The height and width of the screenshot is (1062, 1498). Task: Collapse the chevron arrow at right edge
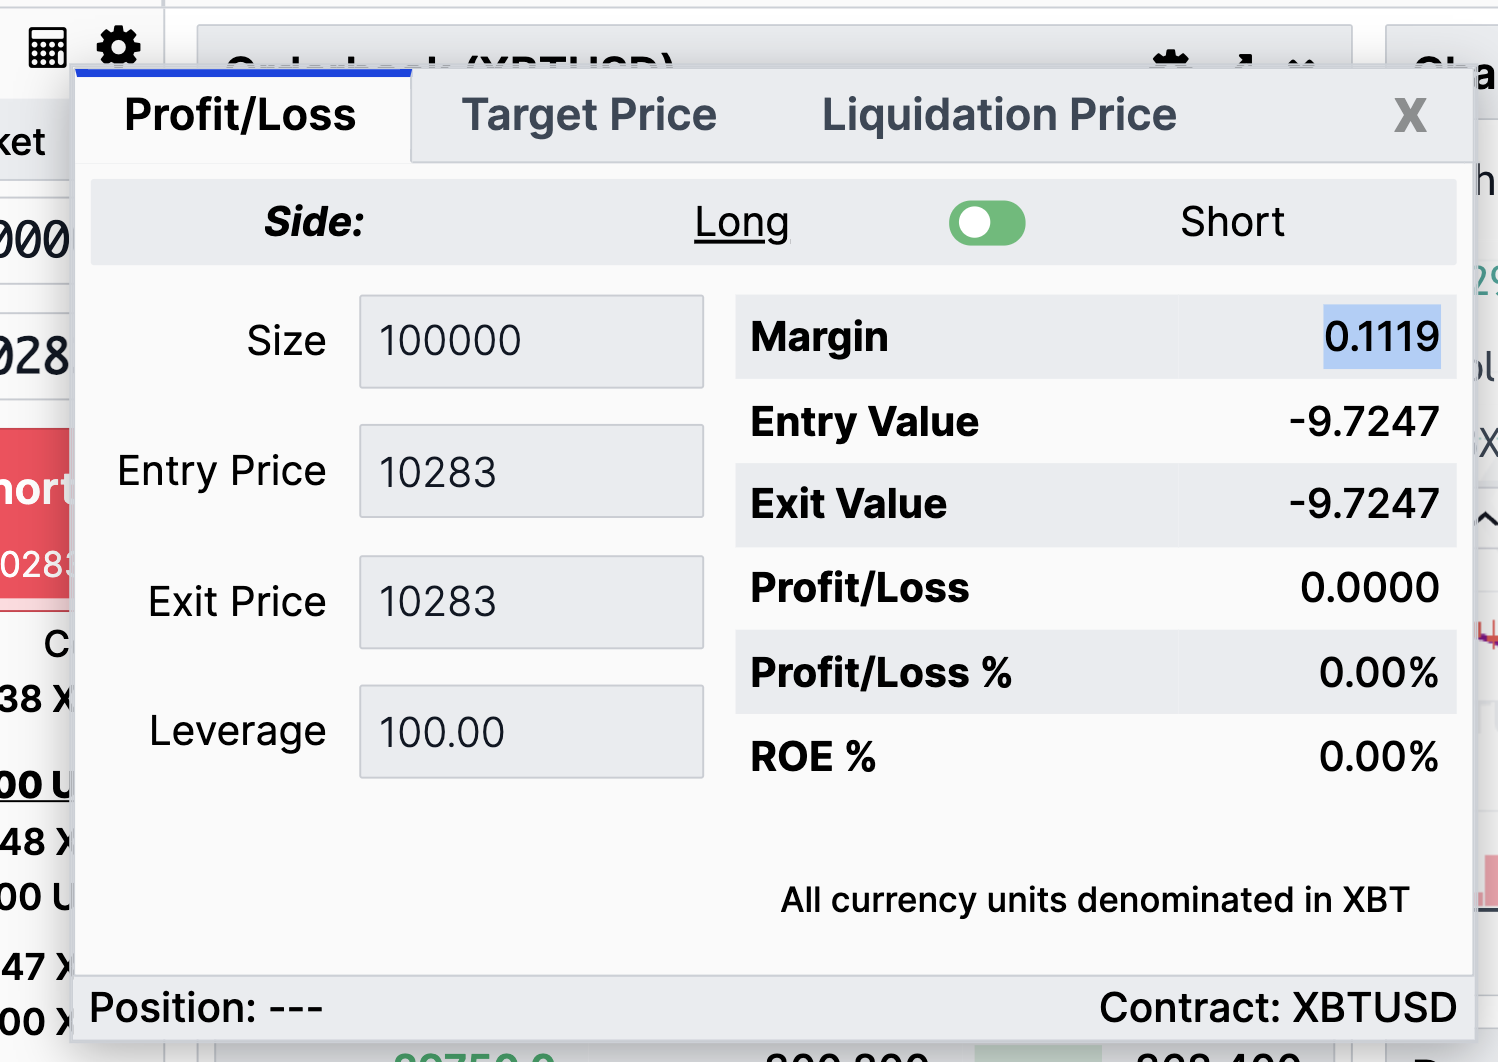point(1487,518)
